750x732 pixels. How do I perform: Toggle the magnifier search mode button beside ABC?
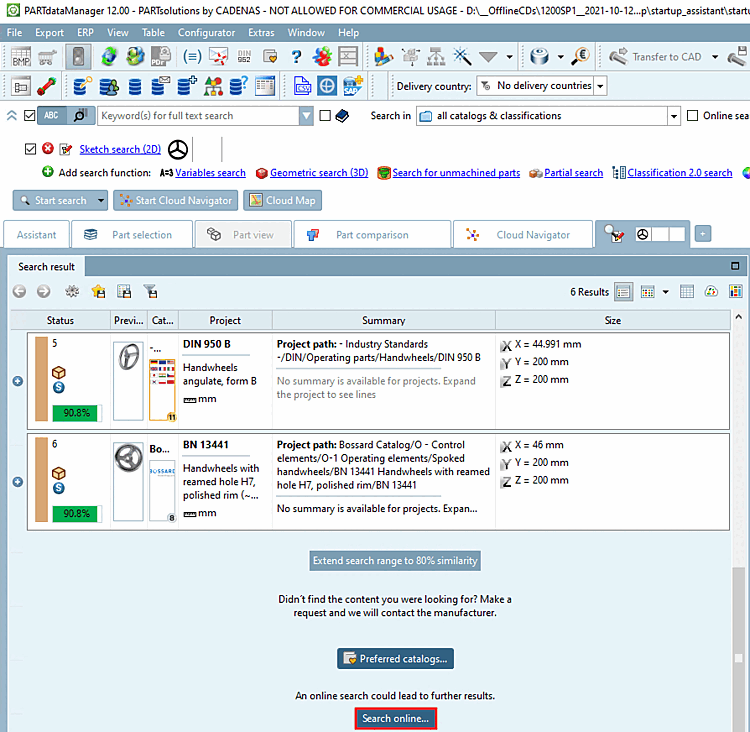[80, 115]
